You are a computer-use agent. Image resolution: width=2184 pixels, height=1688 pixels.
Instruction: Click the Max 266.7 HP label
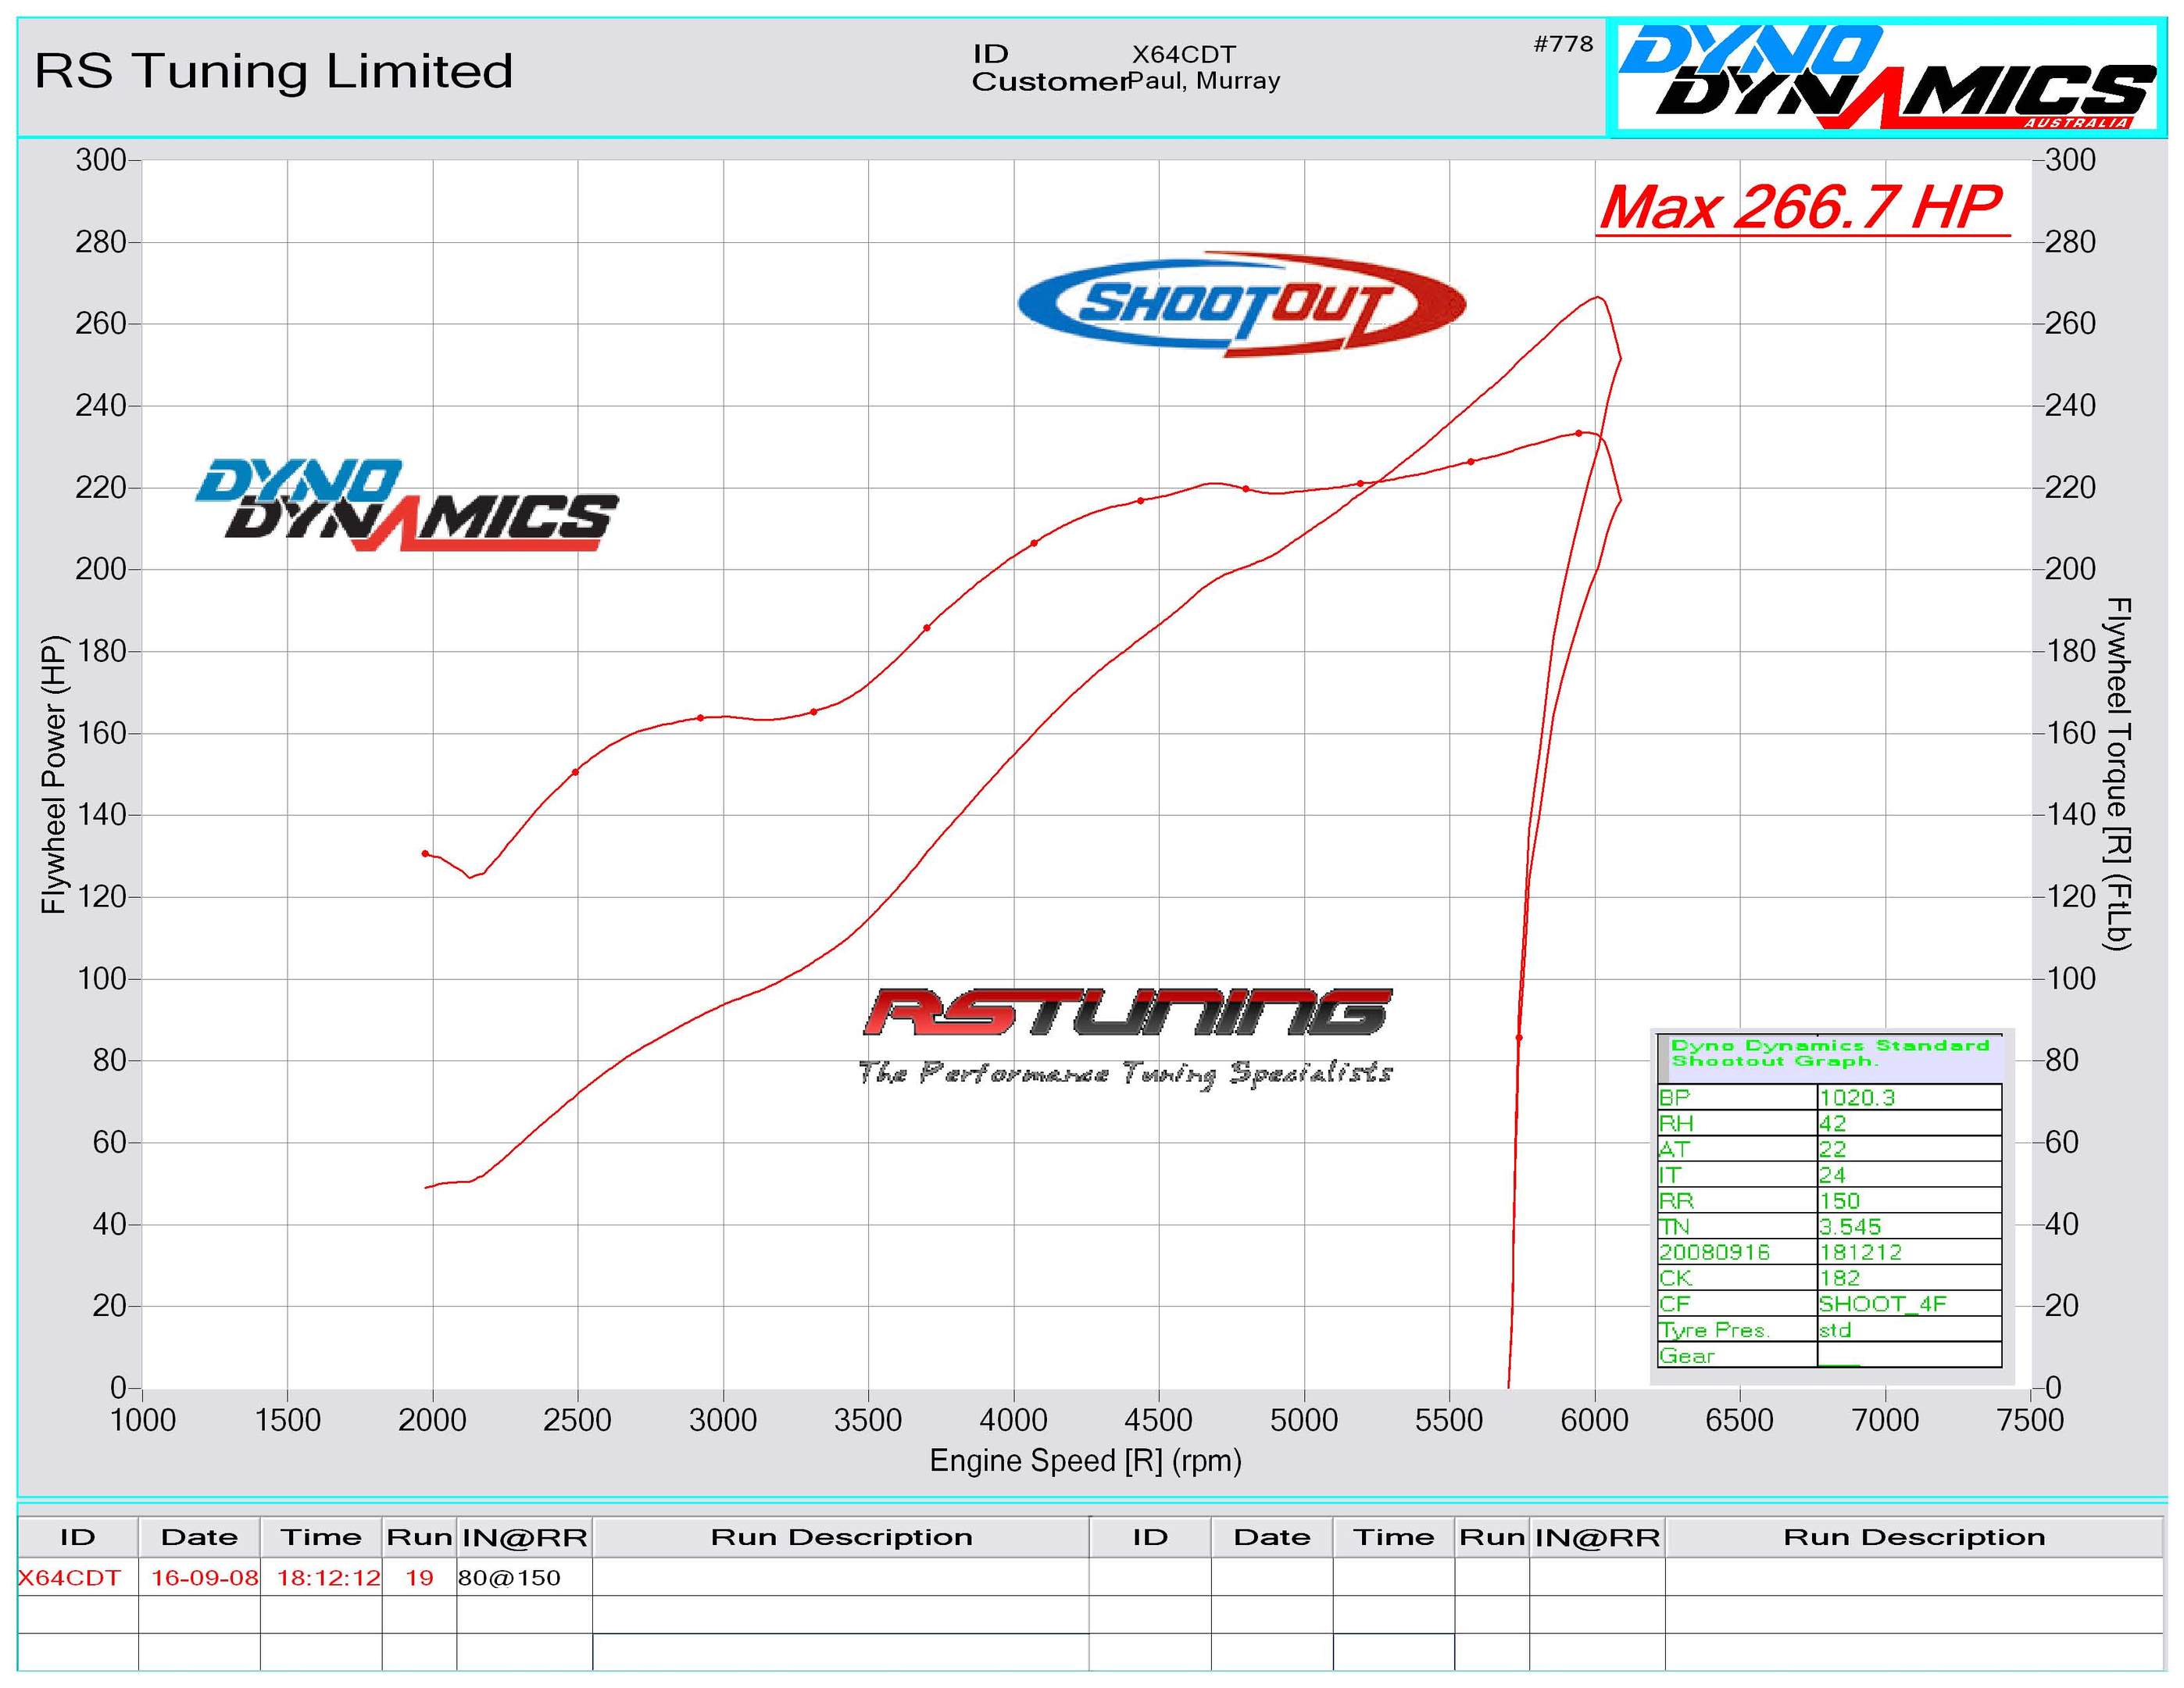tap(1803, 208)
